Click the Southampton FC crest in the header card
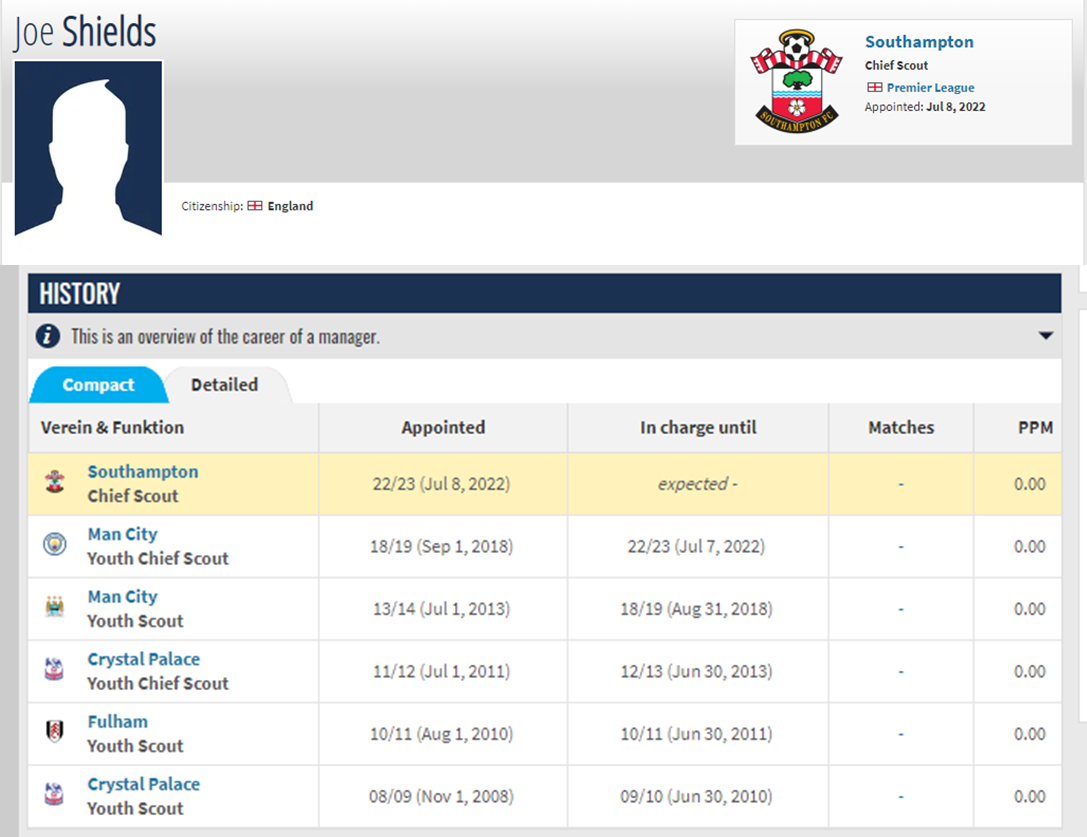The width and height of the screenshot is (1087, 837). pyautogui.click(x=797, y=82)
